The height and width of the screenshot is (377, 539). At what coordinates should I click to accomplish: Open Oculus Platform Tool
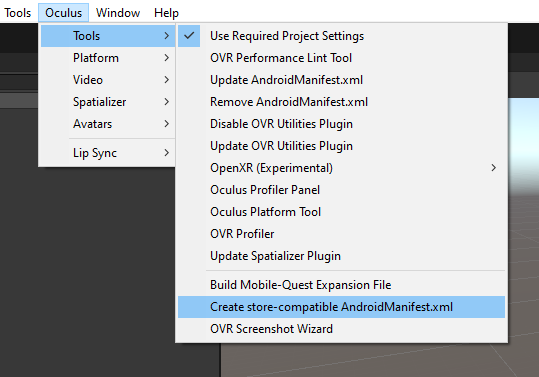[341, 212]
